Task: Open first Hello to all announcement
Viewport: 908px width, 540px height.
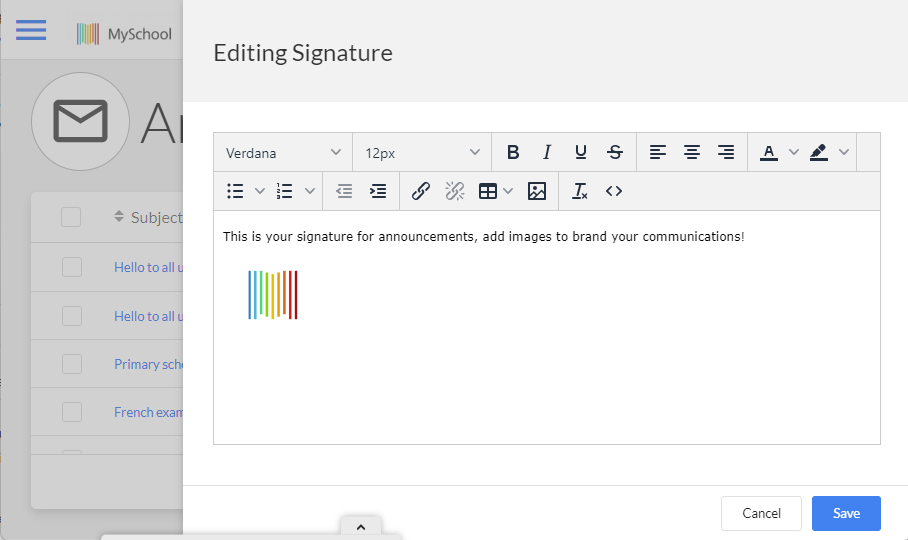Action: point(148,267)
